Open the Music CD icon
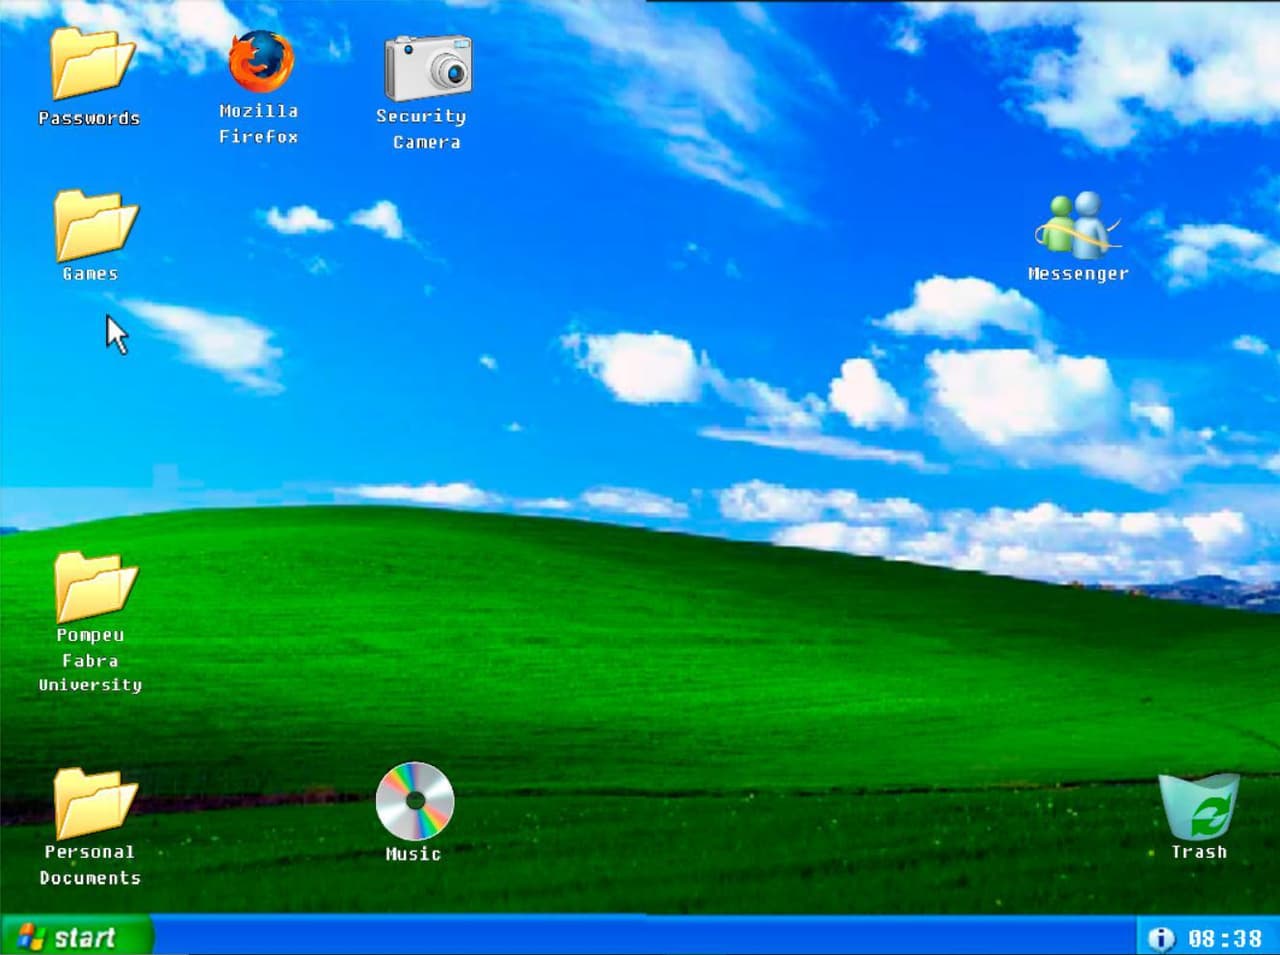The image size is (1280, 955). tap(415, 801)
